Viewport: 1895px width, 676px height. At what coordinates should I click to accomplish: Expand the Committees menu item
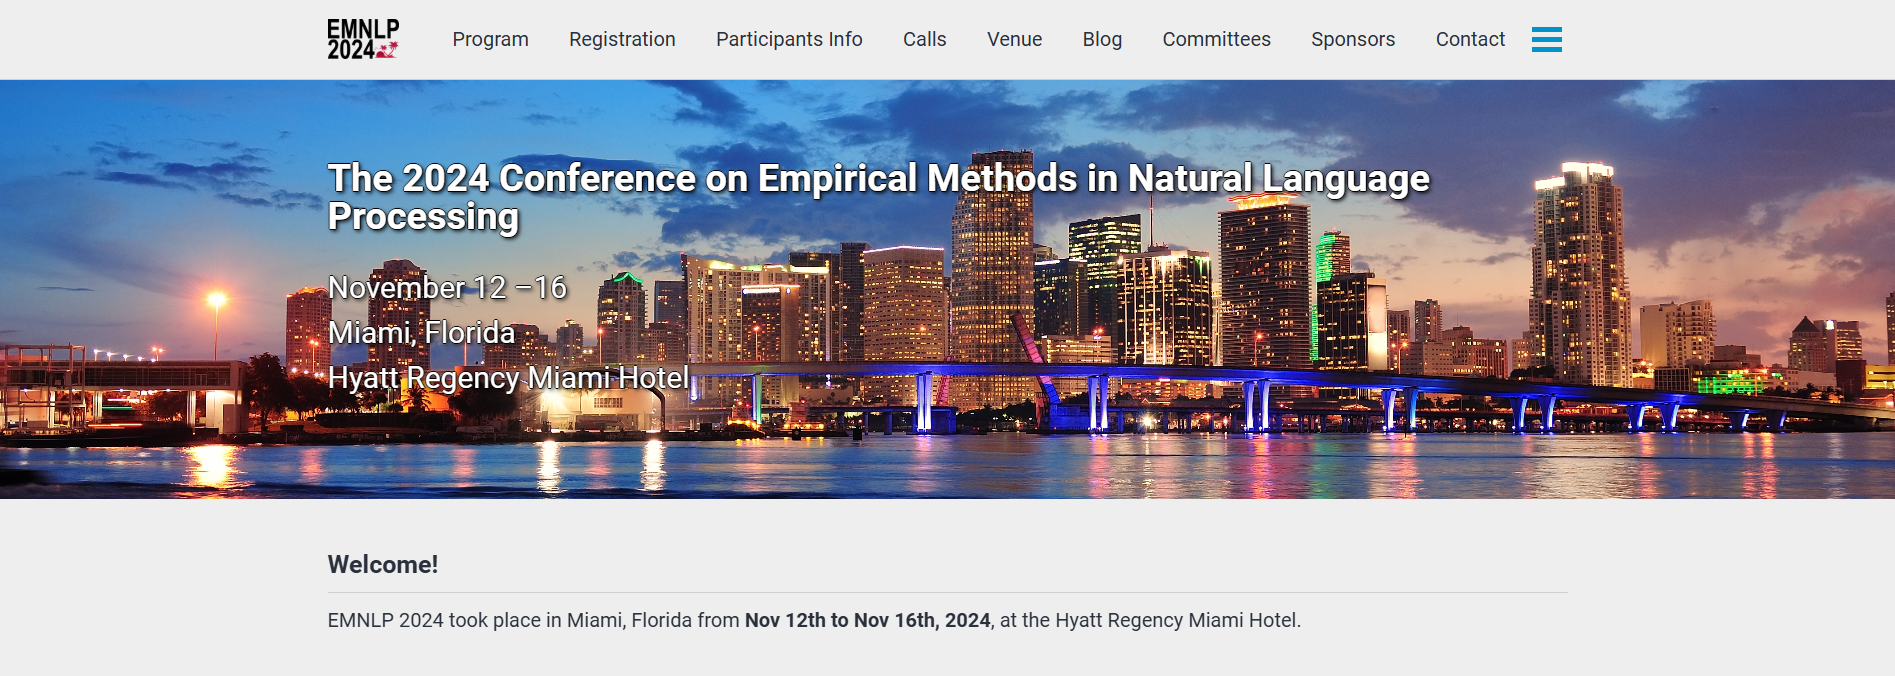(x=1216, y=39)
